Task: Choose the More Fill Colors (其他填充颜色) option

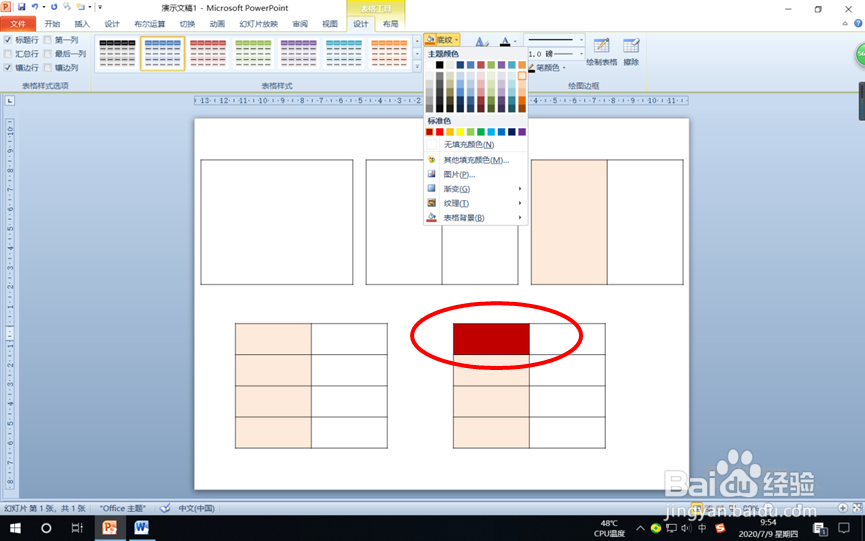Action: 476,160
